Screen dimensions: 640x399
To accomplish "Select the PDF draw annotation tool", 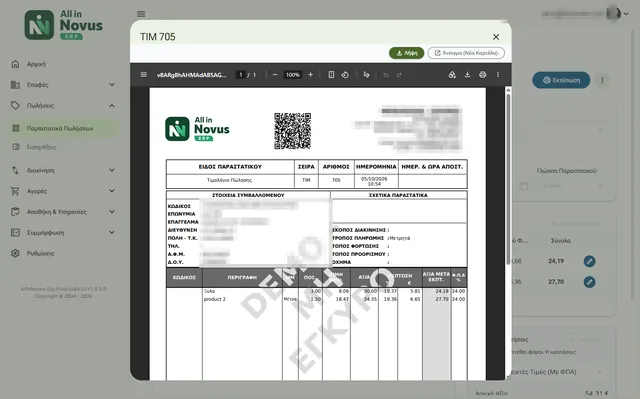I will (x=367, y=75).
